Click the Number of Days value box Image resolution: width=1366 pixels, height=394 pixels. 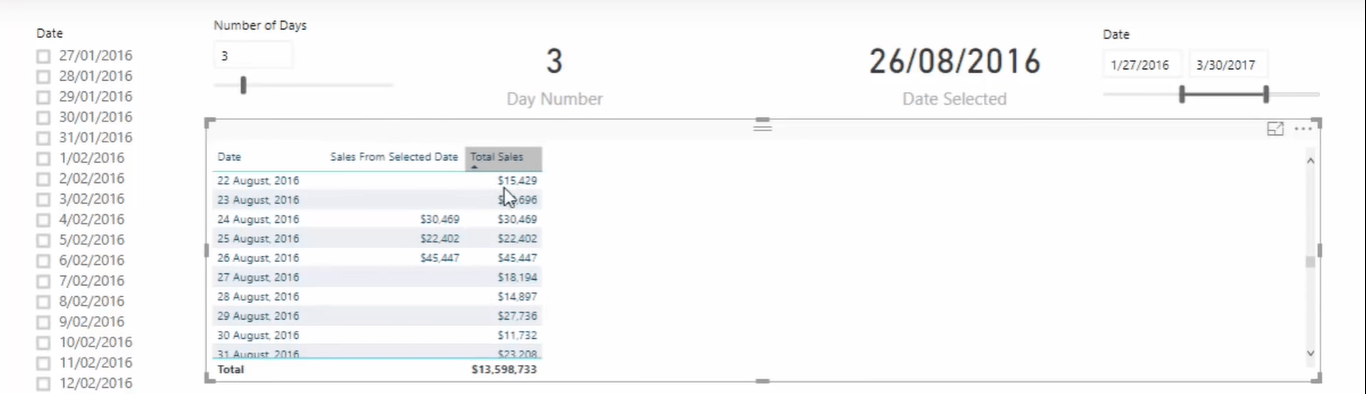[253, 56]
